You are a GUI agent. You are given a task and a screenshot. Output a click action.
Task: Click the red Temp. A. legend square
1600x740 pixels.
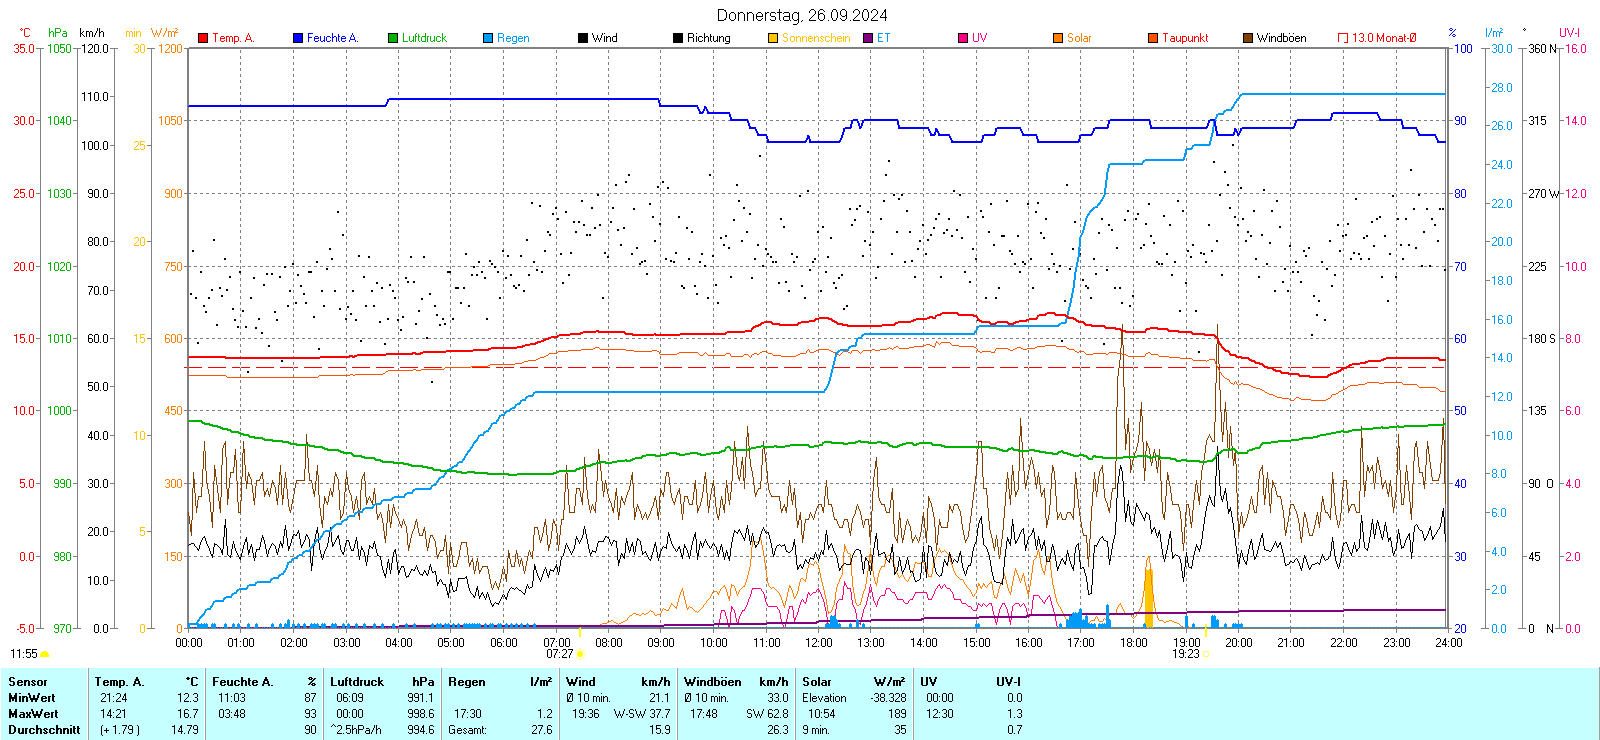(x=203, y=38)
